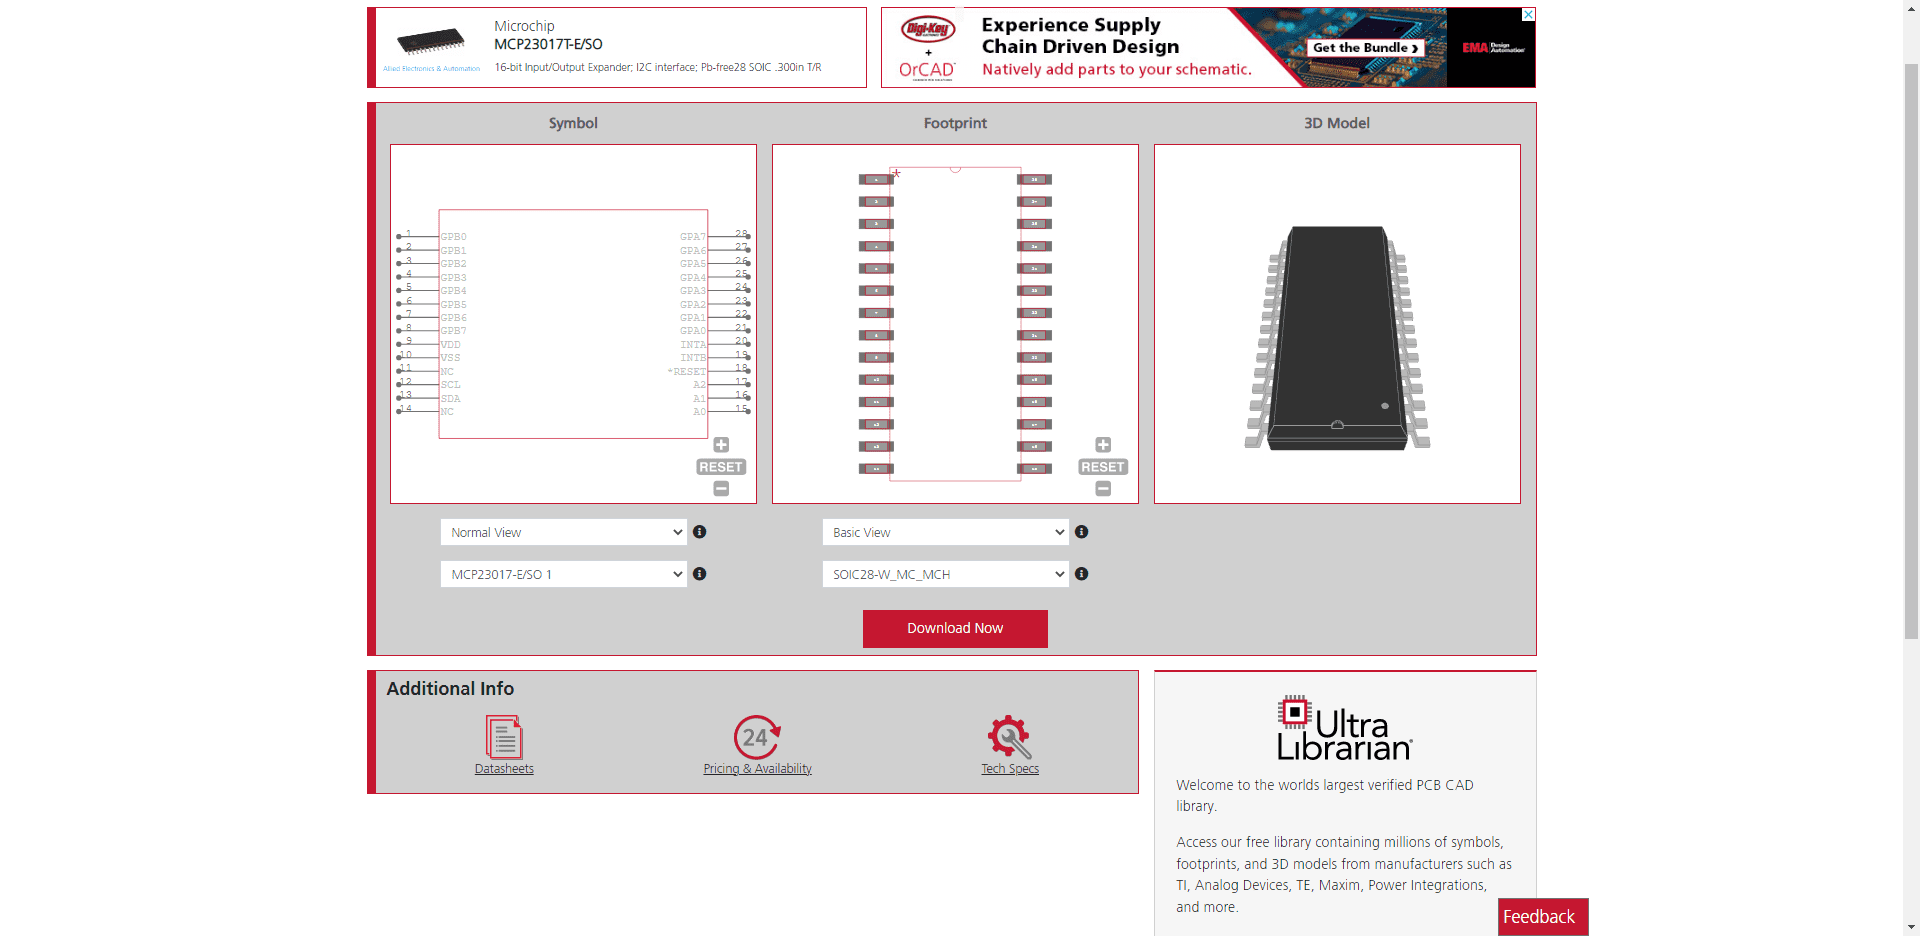Image resolution: width=1920 pixels, height=936 pixels.
Task: Show info for Normal View selector
Action: (700, 532)
